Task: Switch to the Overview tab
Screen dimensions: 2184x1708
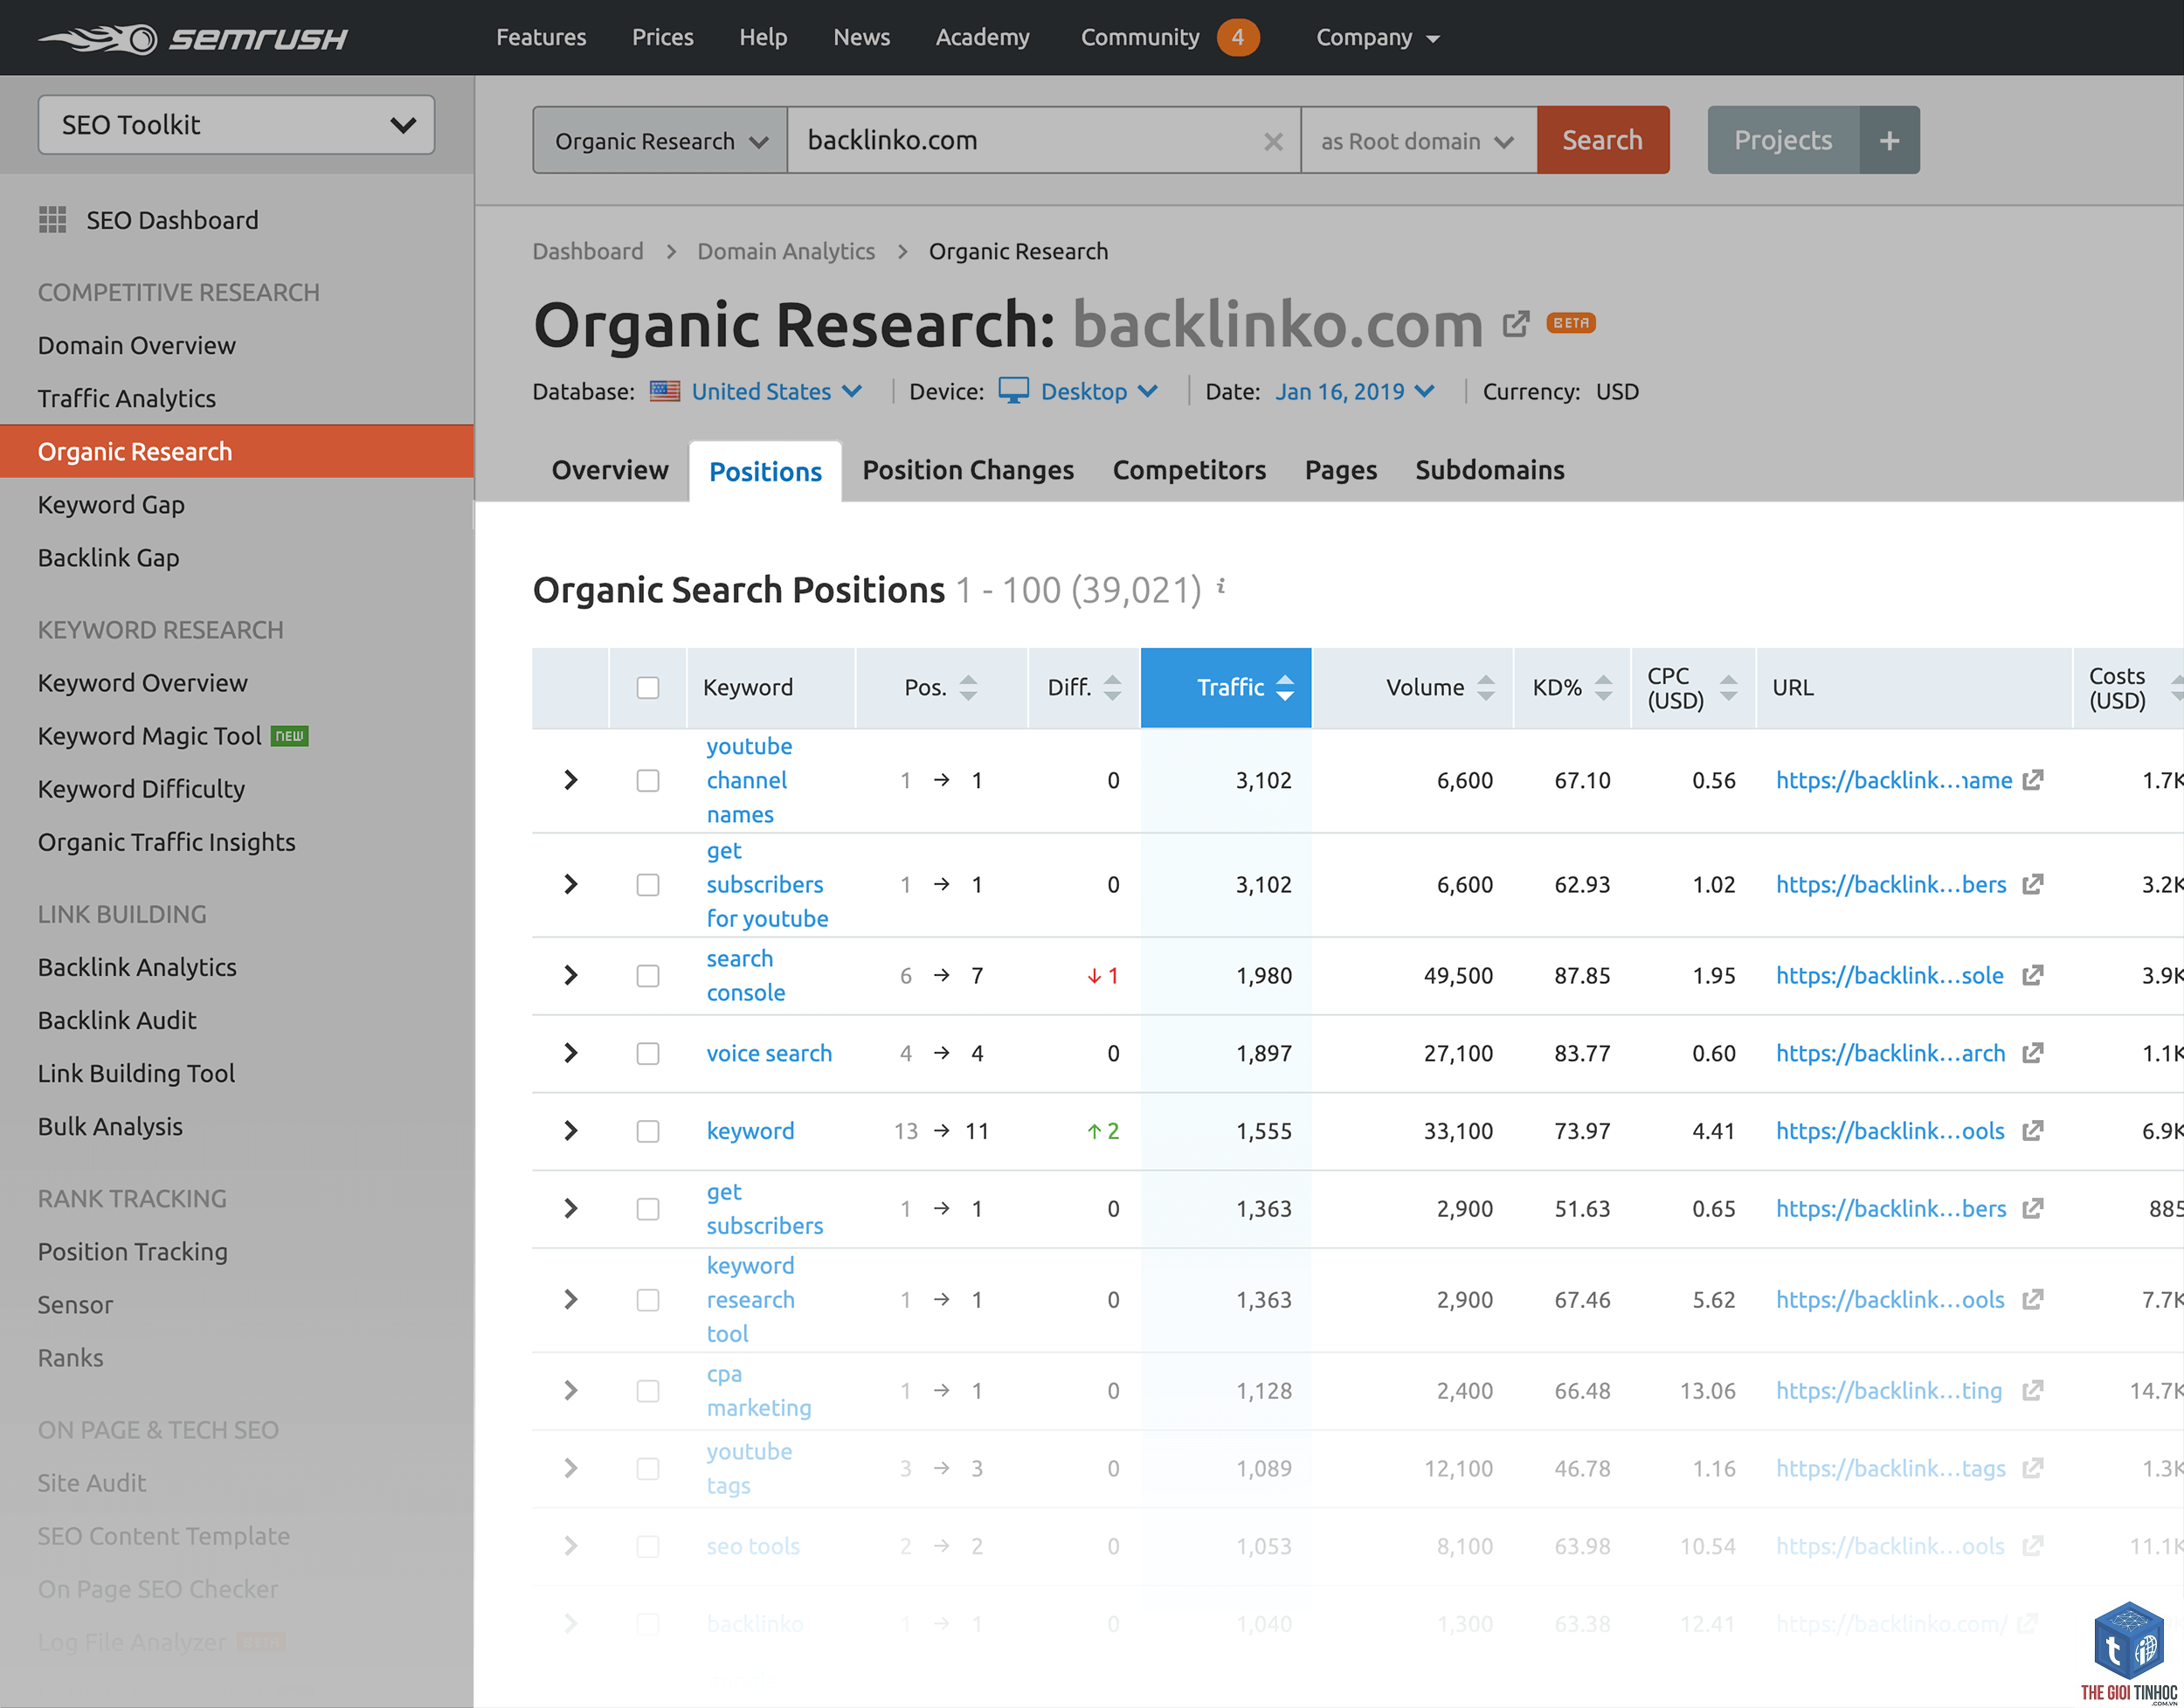Action: (x=609, y=470)
